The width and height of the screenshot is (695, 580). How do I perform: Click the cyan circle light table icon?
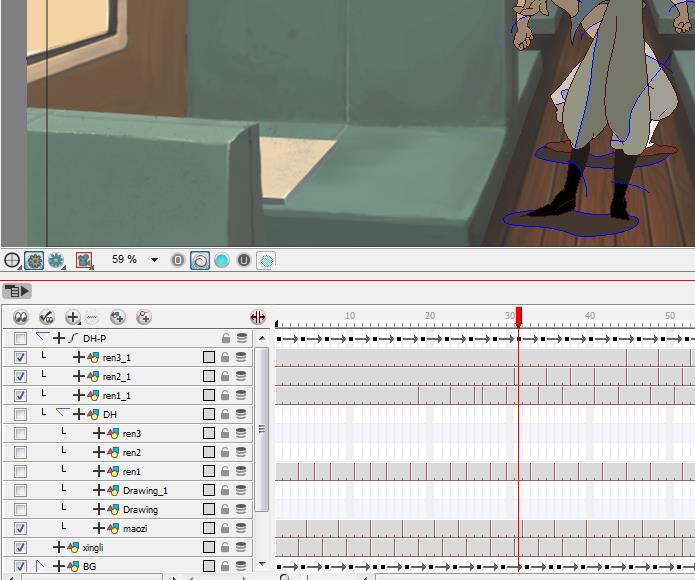click(x=222, y=260)
